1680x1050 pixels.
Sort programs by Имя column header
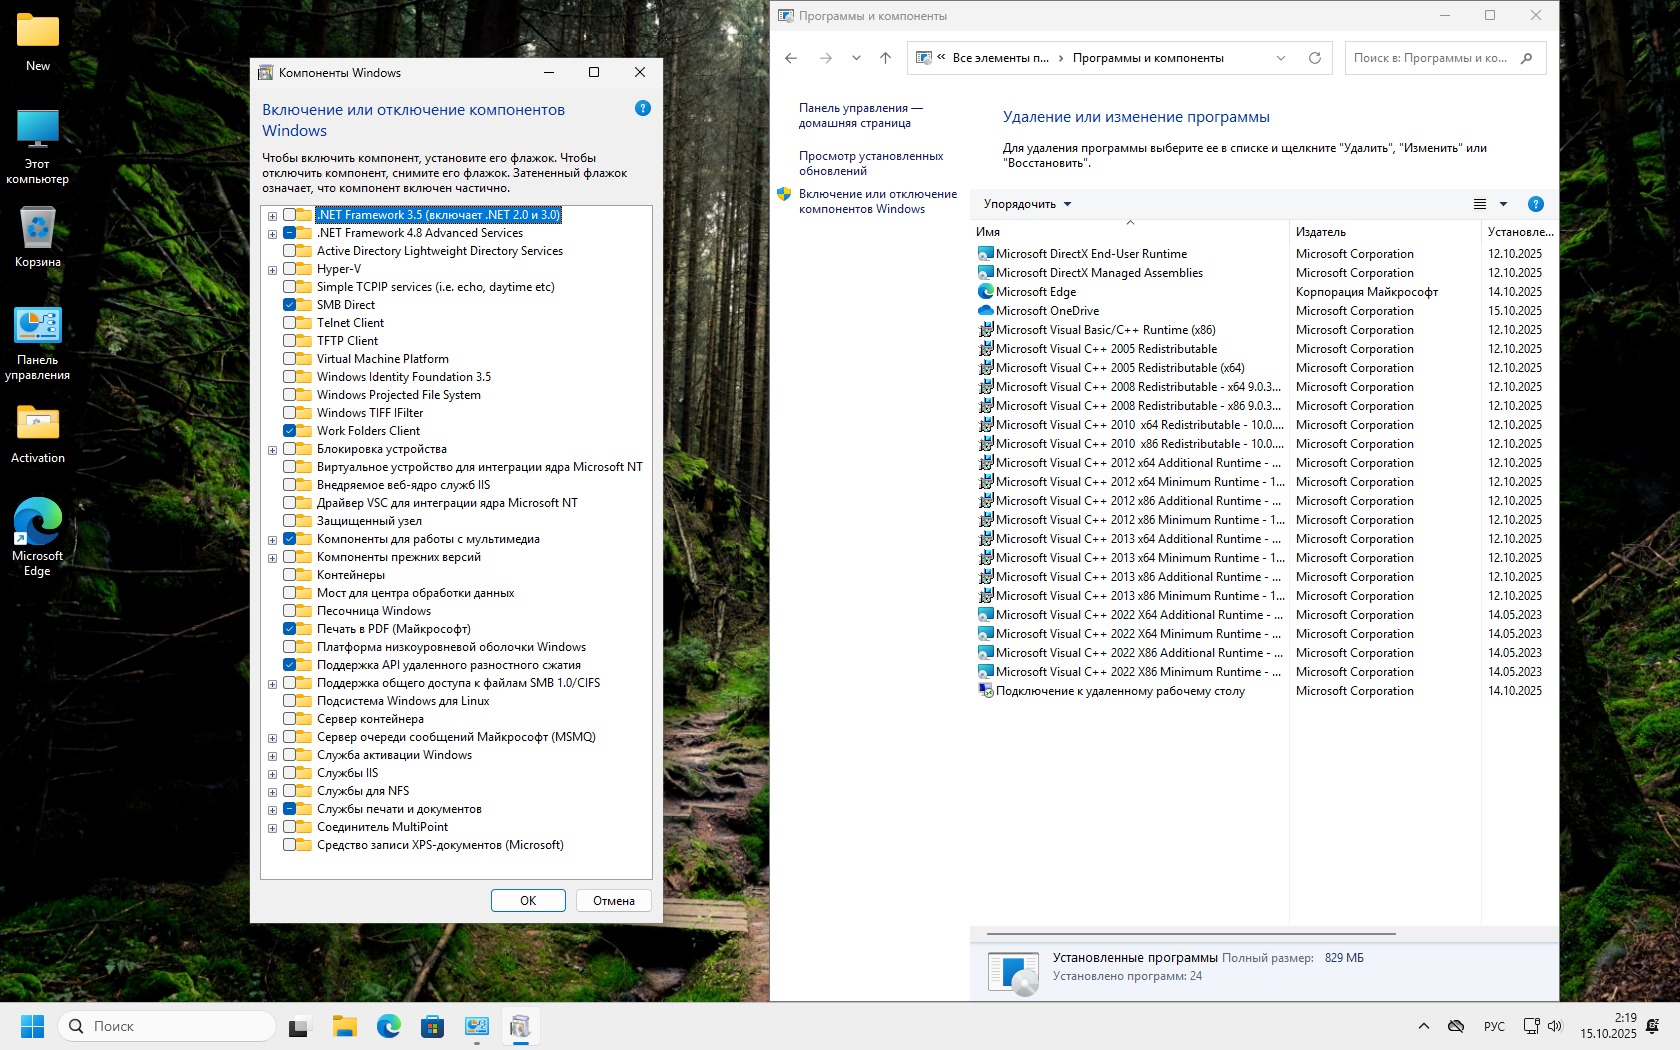point(988,232)
